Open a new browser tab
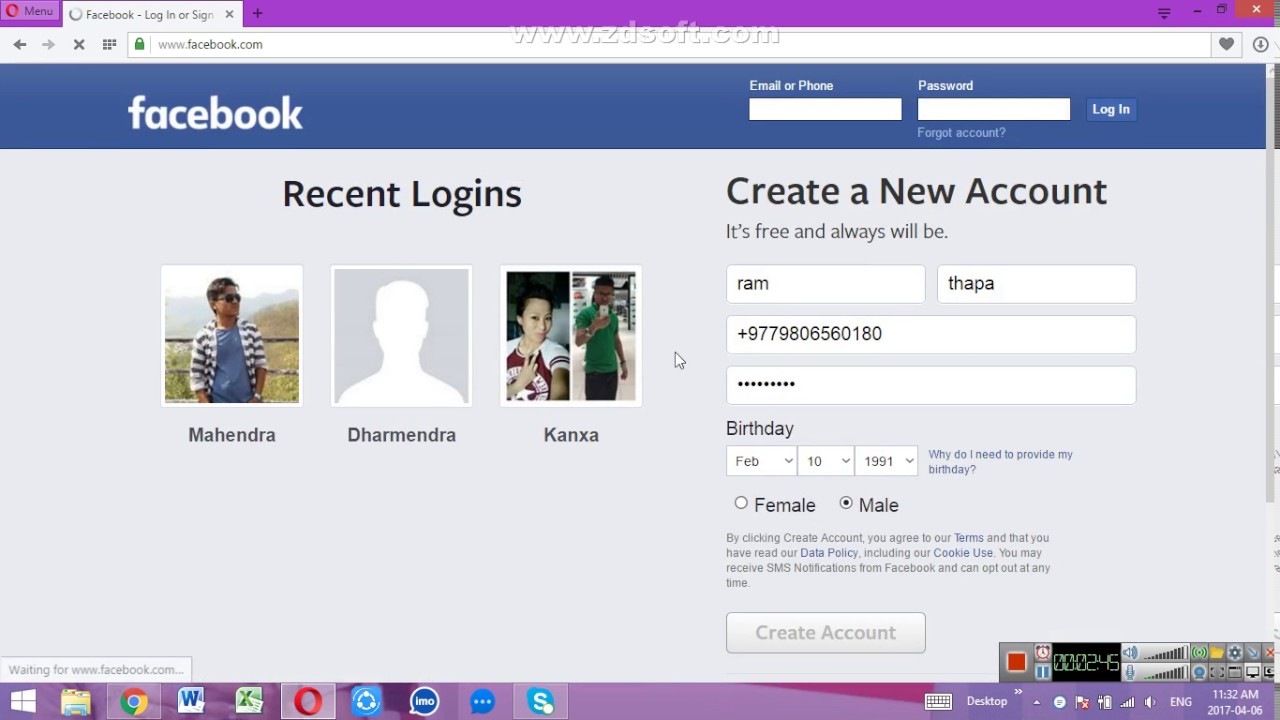Image resolution: width=1280 pixels, height=720 pixels. pos(257,14)
